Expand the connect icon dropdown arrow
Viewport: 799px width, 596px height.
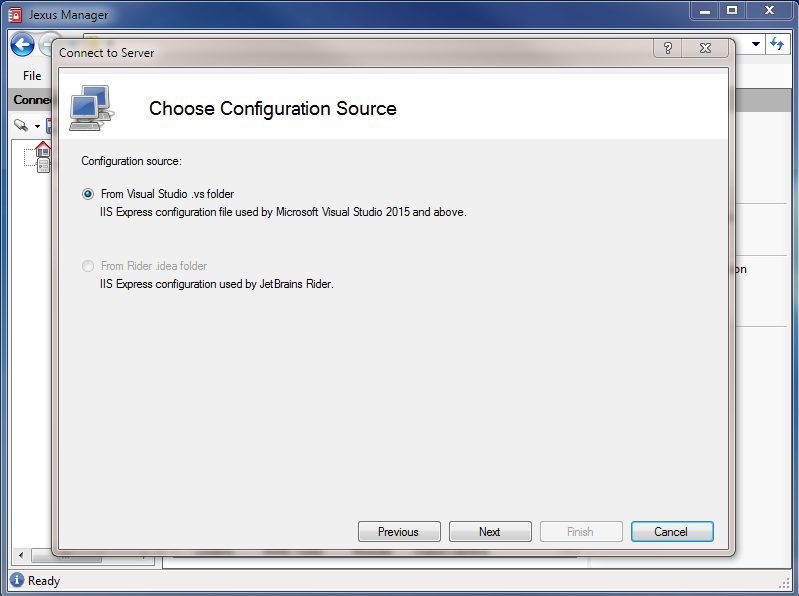click(x=37, y=127)
